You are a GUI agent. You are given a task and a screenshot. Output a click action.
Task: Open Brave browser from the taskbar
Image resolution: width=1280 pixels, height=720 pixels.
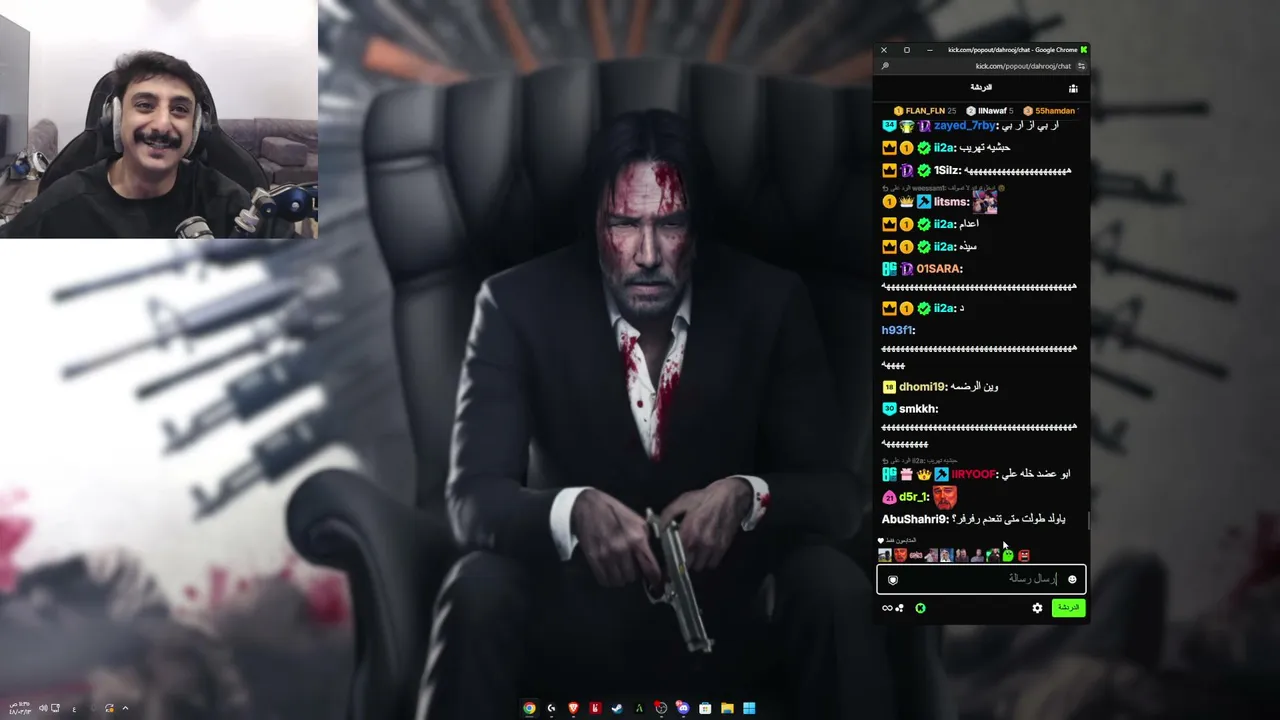point(573,708)
